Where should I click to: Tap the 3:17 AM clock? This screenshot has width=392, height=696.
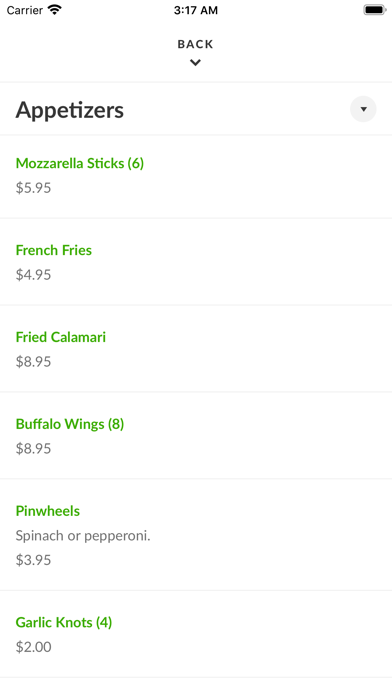point(196,10)
